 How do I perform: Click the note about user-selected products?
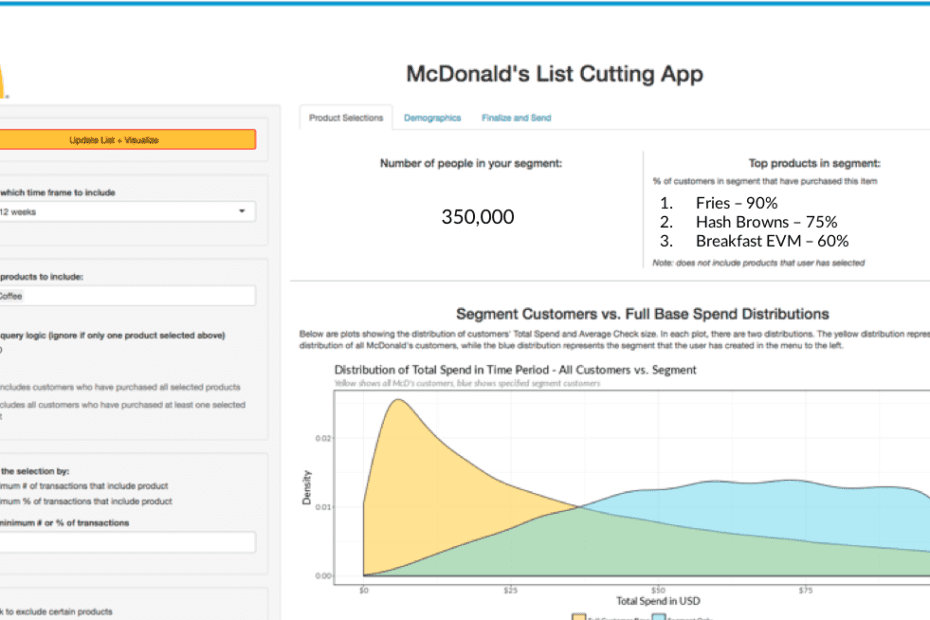coord(759,263)
